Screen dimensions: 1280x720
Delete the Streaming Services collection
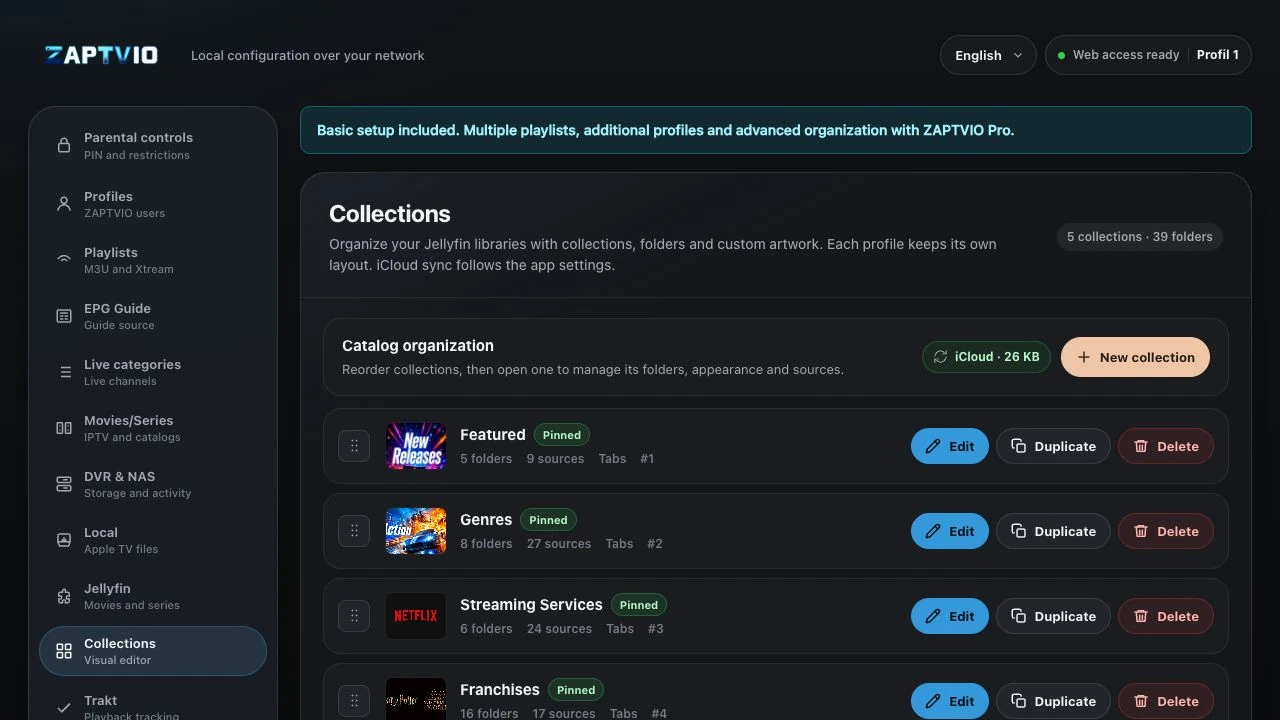point(1166,616)
